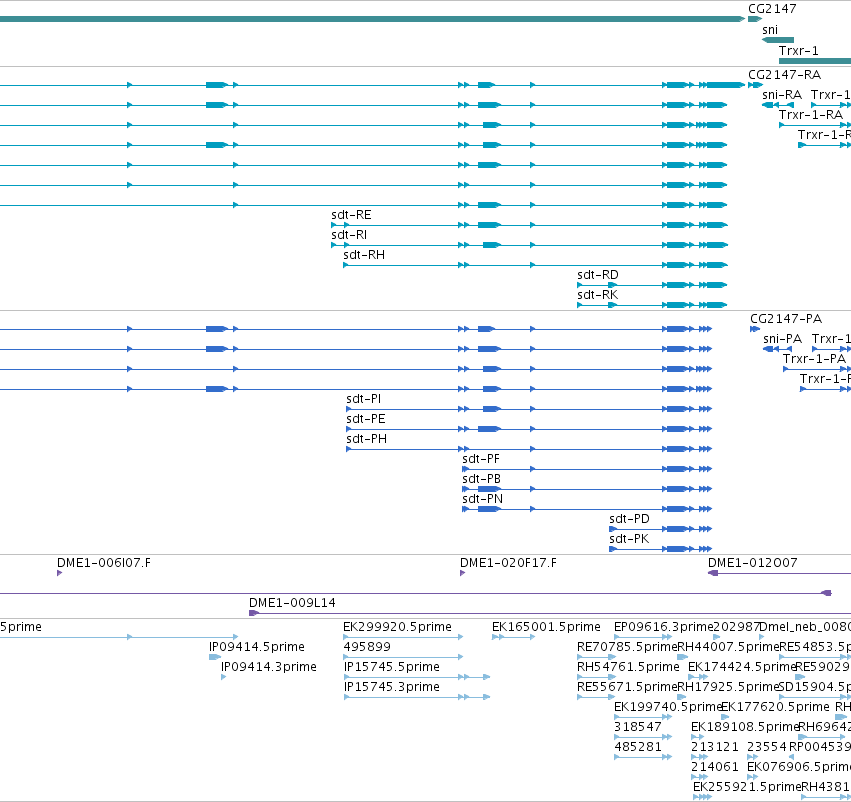Click the 202987 feature label
851x802 pixels.
coord(736,627)
